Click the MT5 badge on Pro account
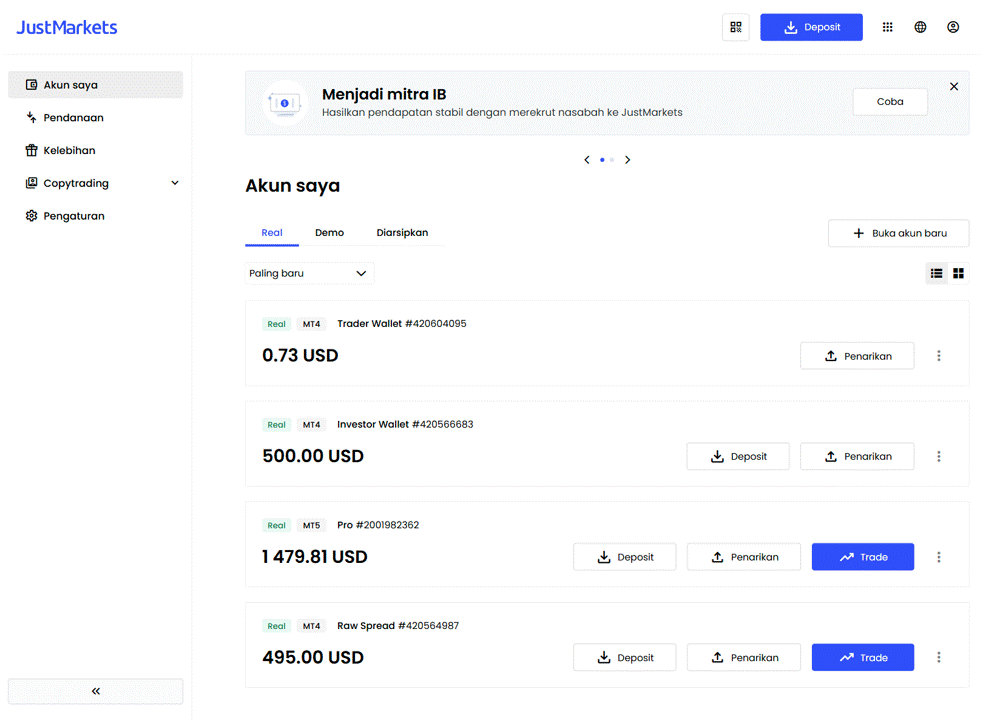The image size is (983, 720). [x=312, y=526]
